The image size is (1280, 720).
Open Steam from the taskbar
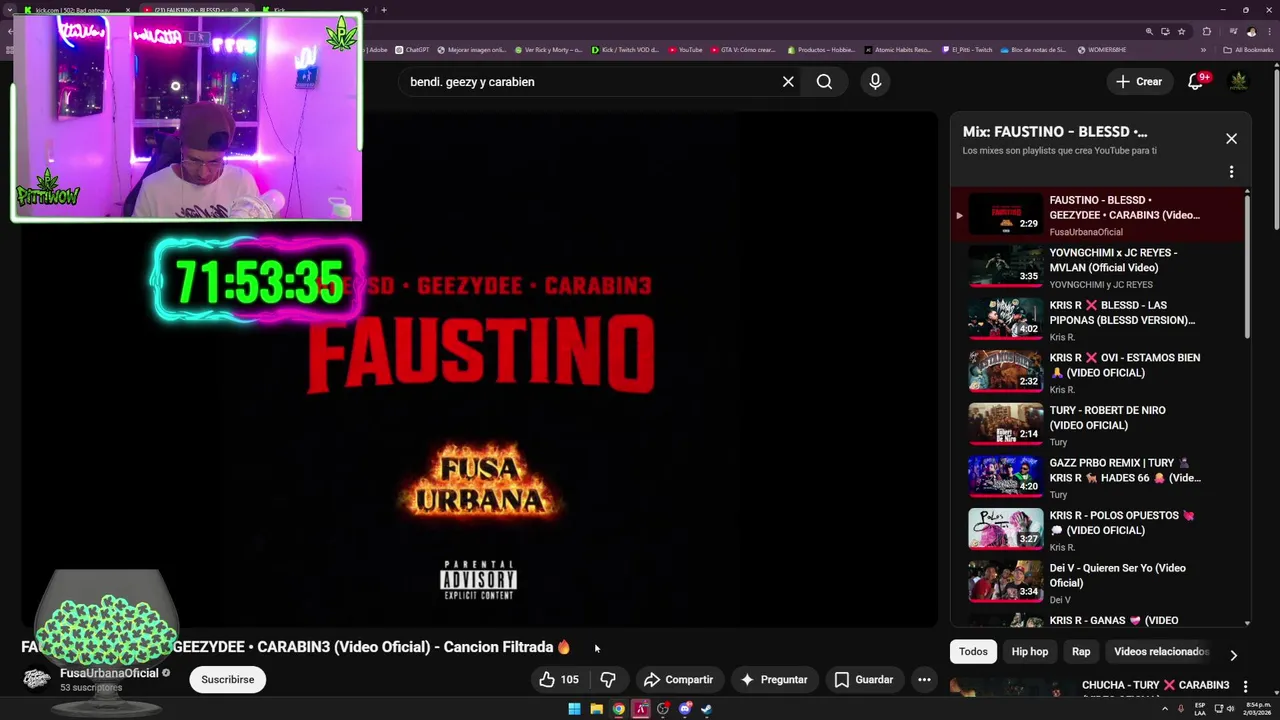click(x=706, y=709)
